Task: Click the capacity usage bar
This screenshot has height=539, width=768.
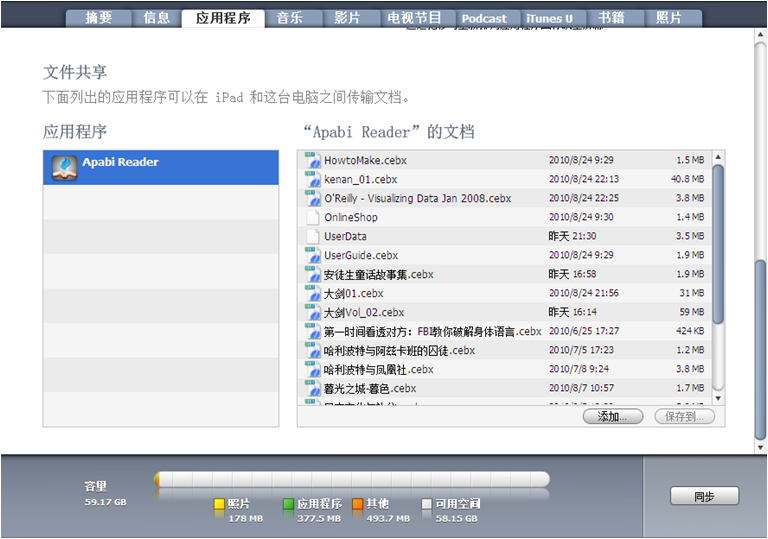Action: tap(352, 479)
